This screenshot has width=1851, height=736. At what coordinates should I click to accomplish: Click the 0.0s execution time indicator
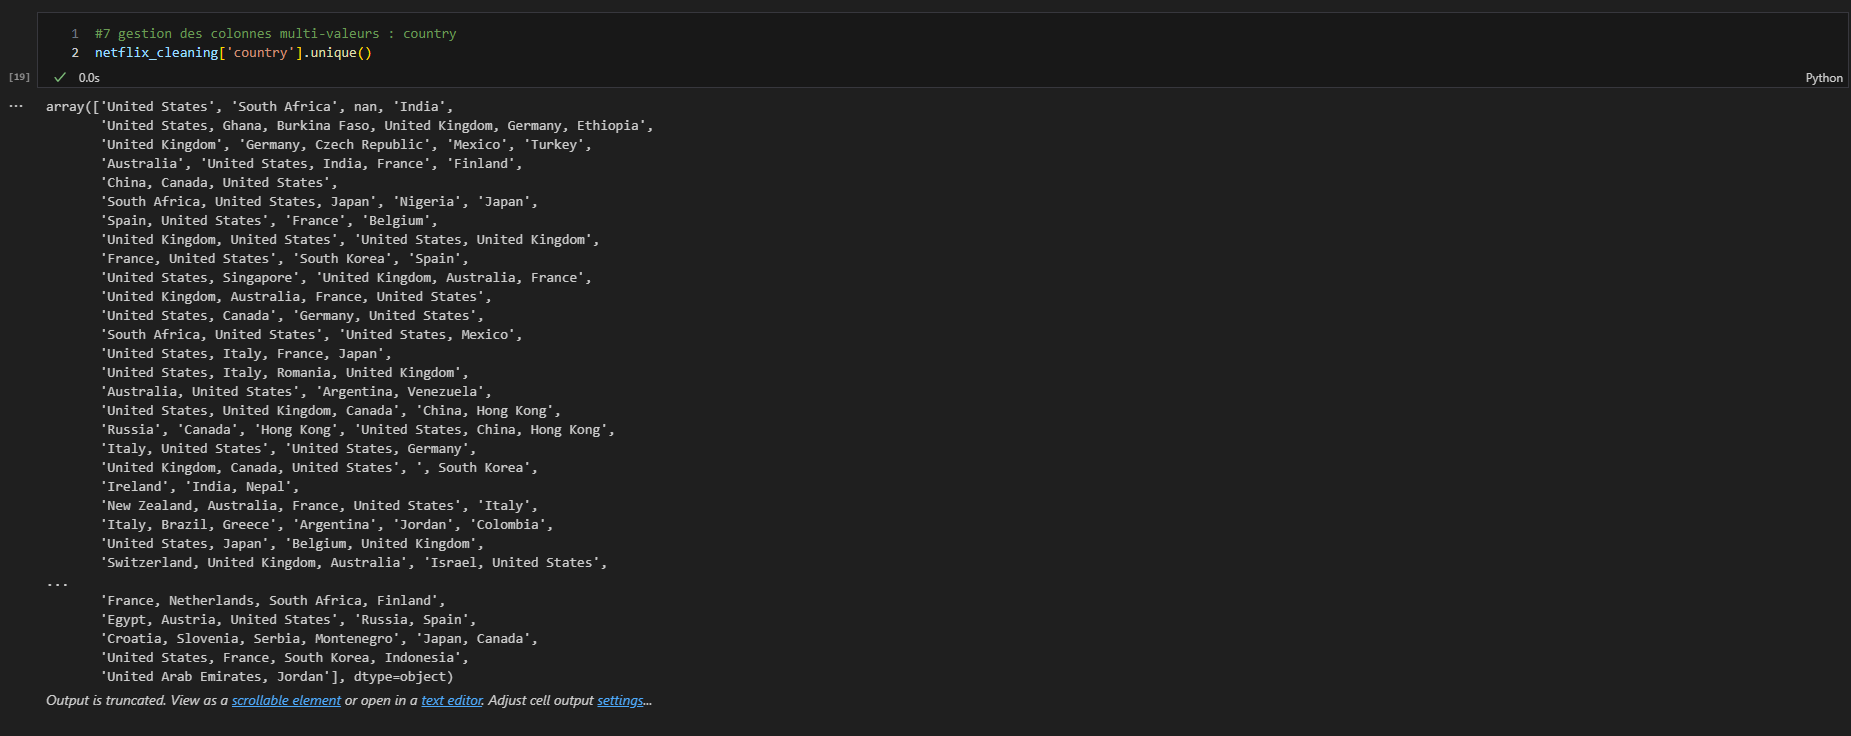click(x=89, y=78)
